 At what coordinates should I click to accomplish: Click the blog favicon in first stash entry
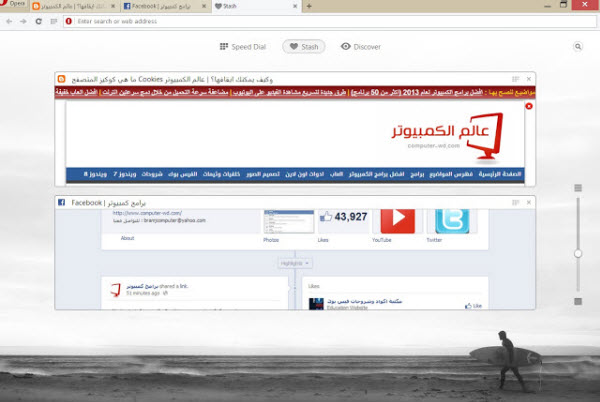62,79
